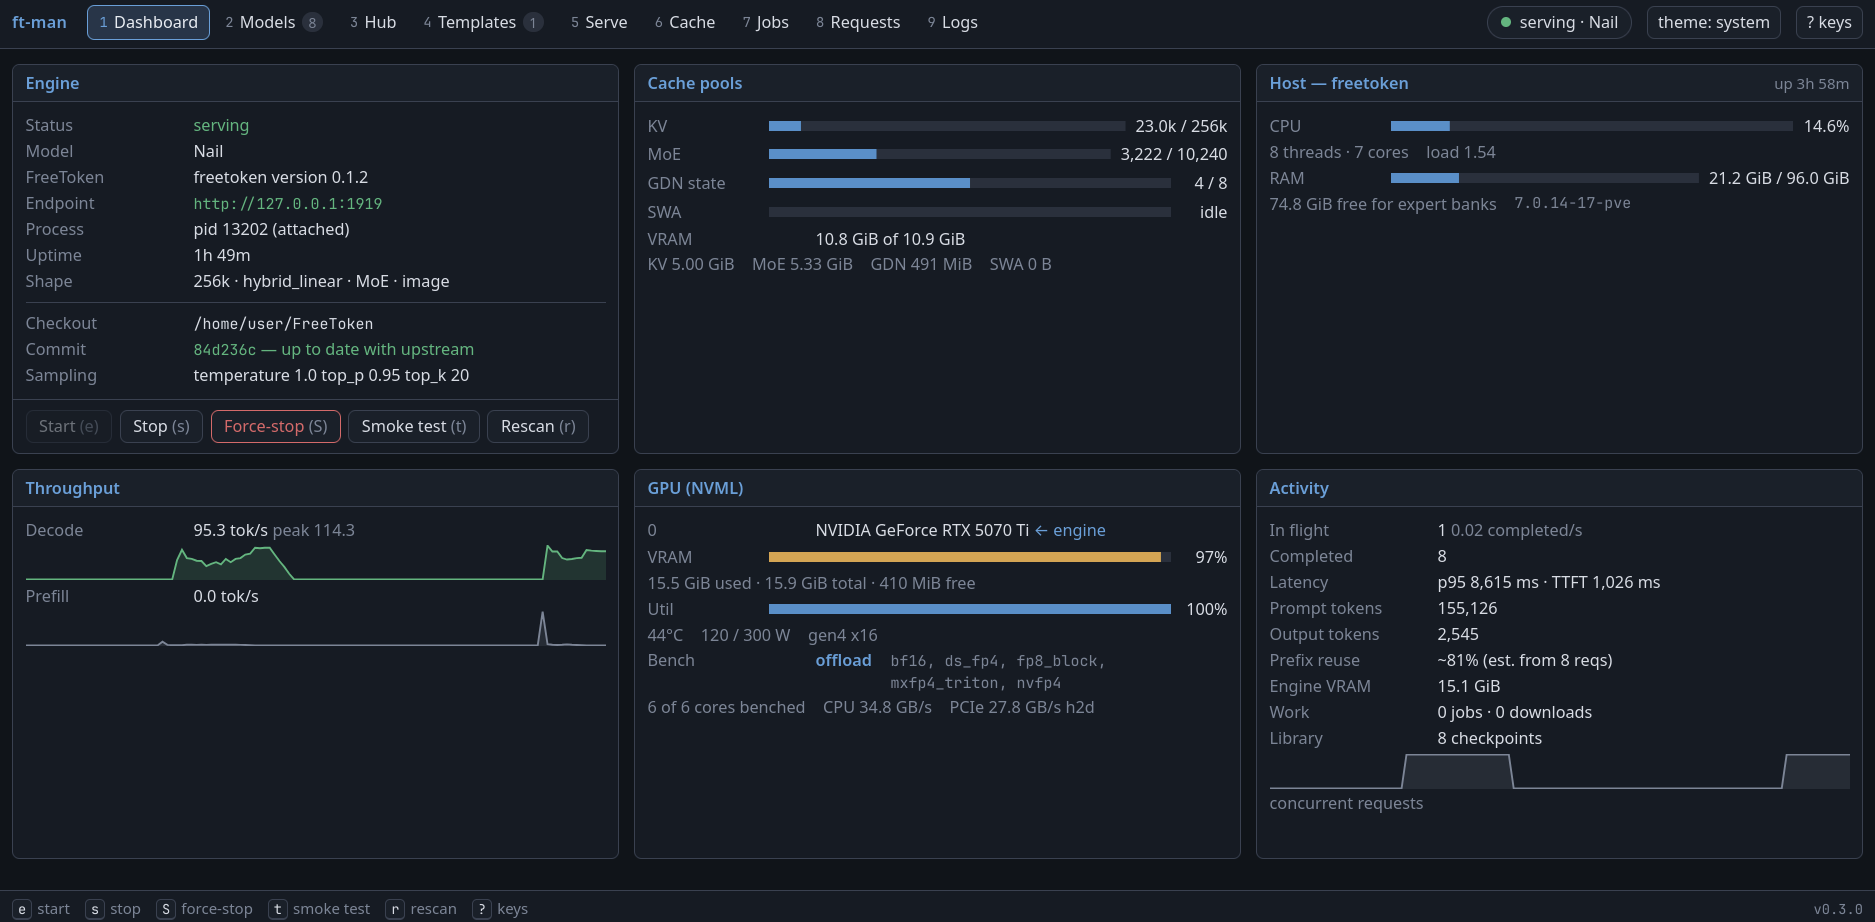This screenshot has width=1875, height=922.
Task: Go to the Hub tab
Action: [x=373, y=22]
